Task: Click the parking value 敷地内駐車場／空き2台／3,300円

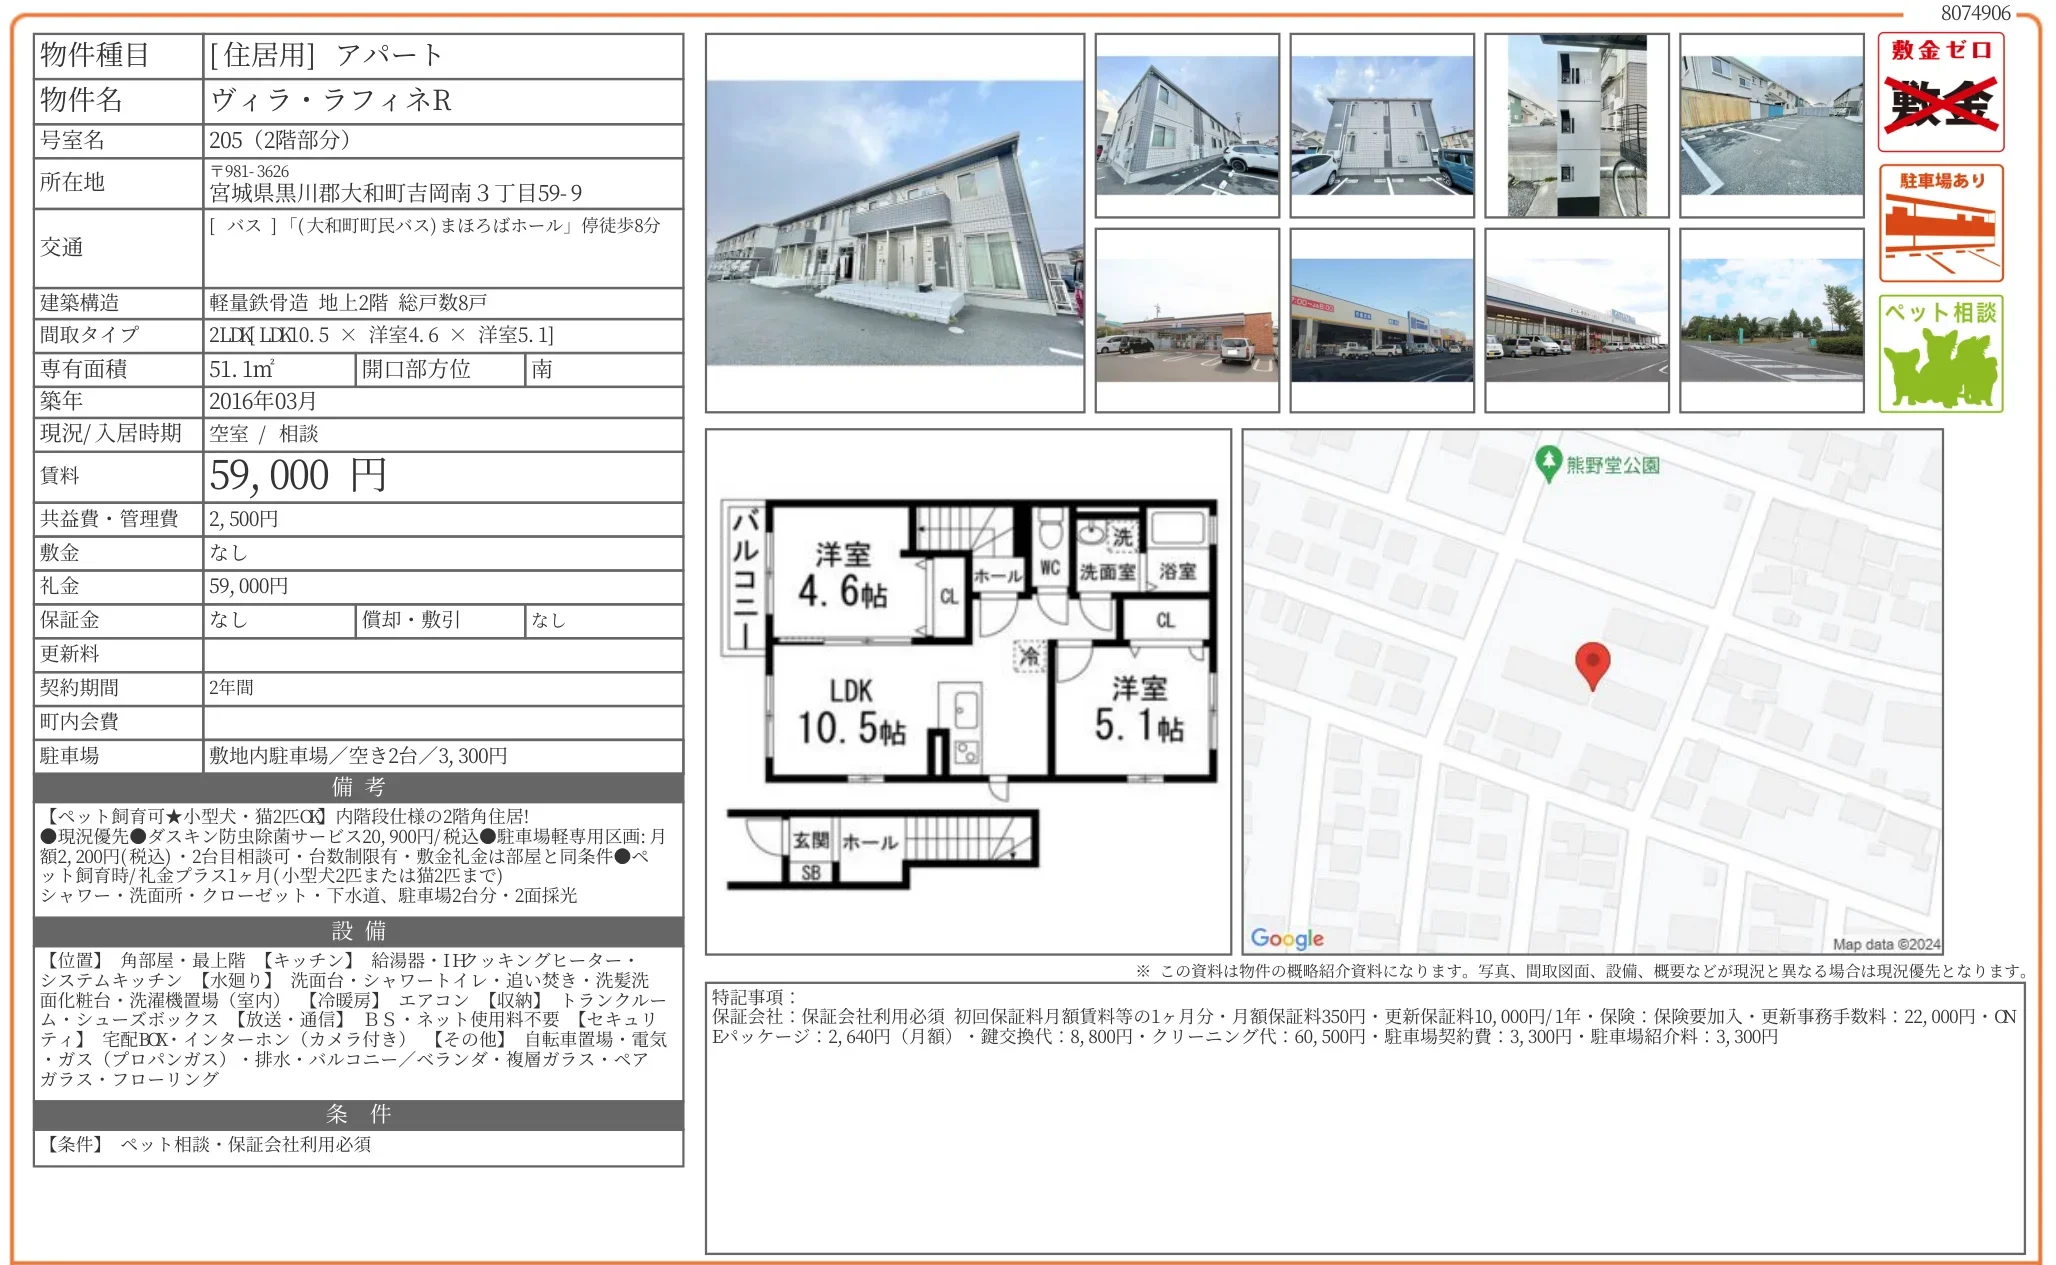Action: (358, 755)
